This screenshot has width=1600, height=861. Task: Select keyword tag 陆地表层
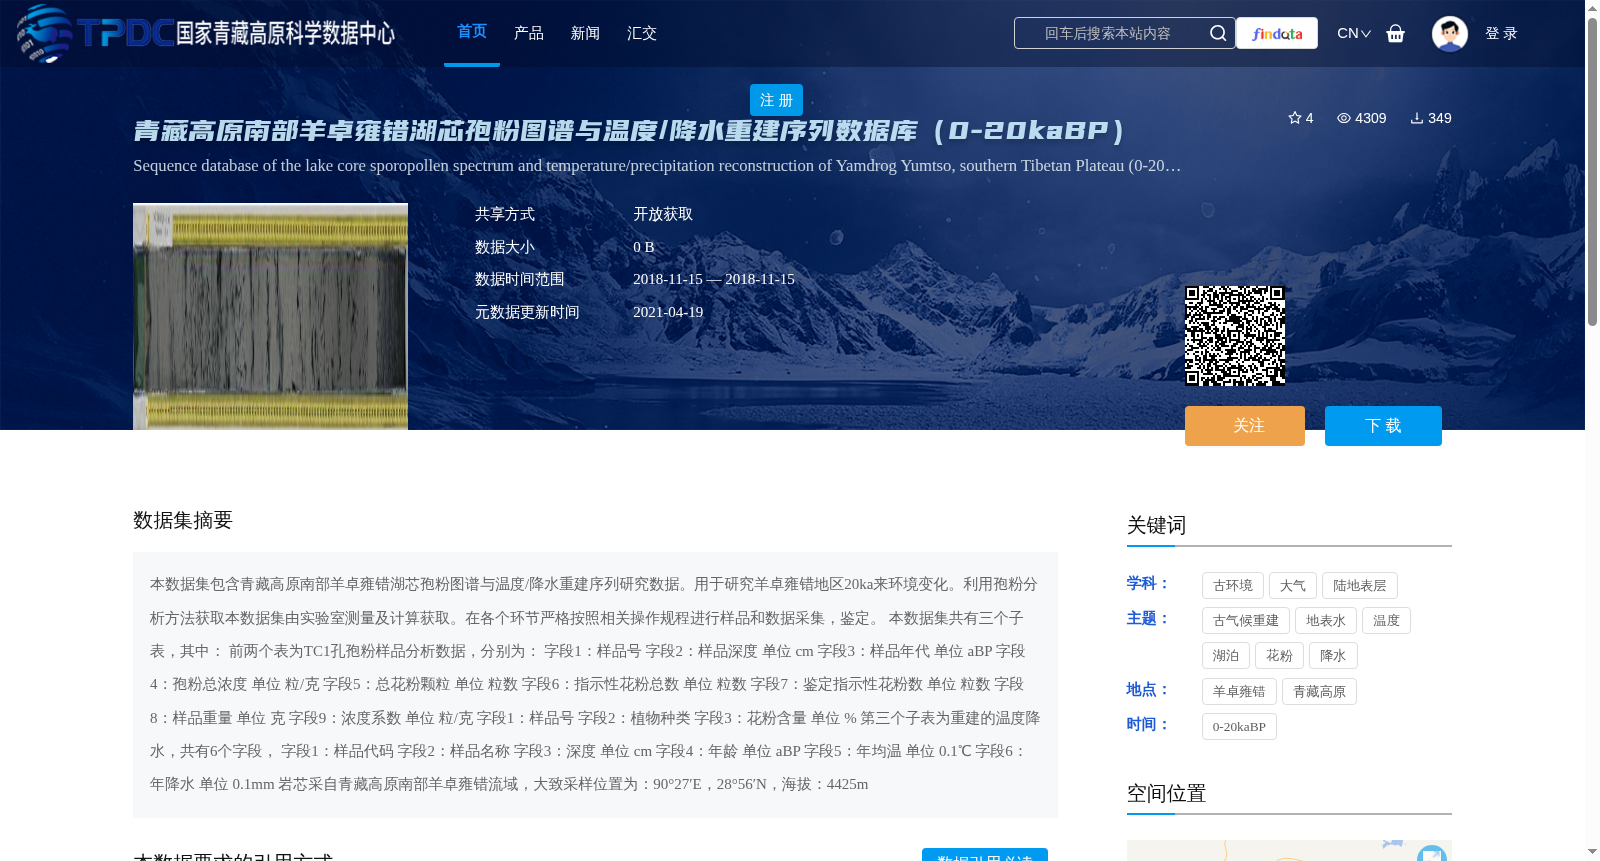pyautogui.click(x=1360, y=586)
